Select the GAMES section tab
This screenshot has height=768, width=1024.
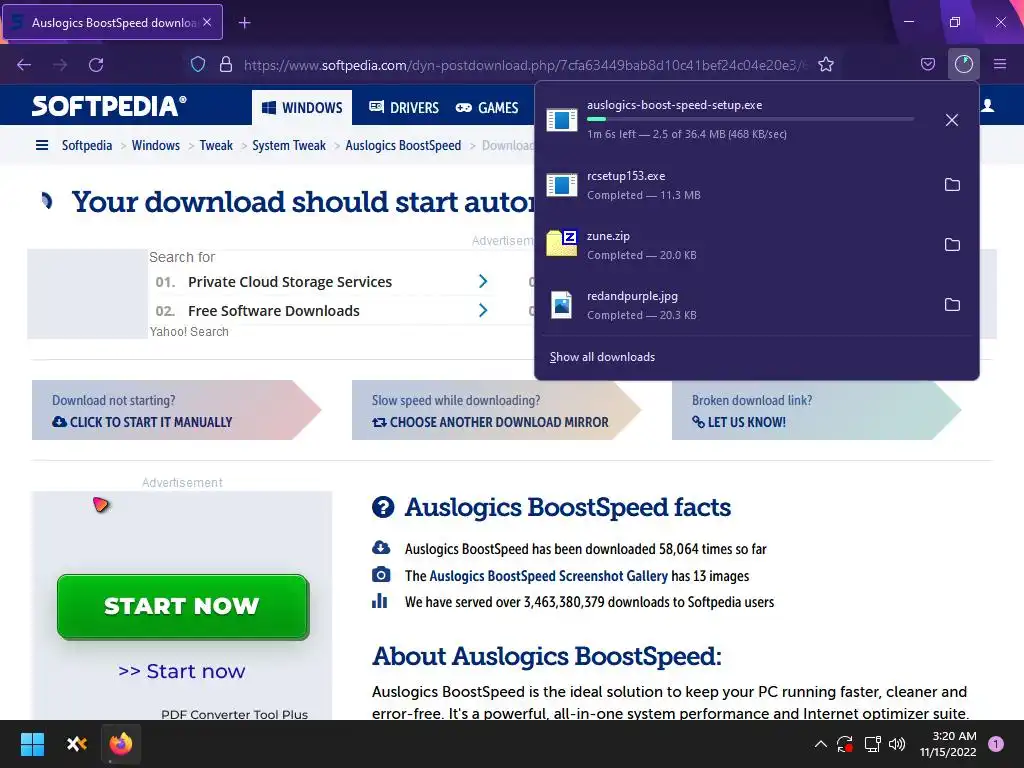coord(487,108)
